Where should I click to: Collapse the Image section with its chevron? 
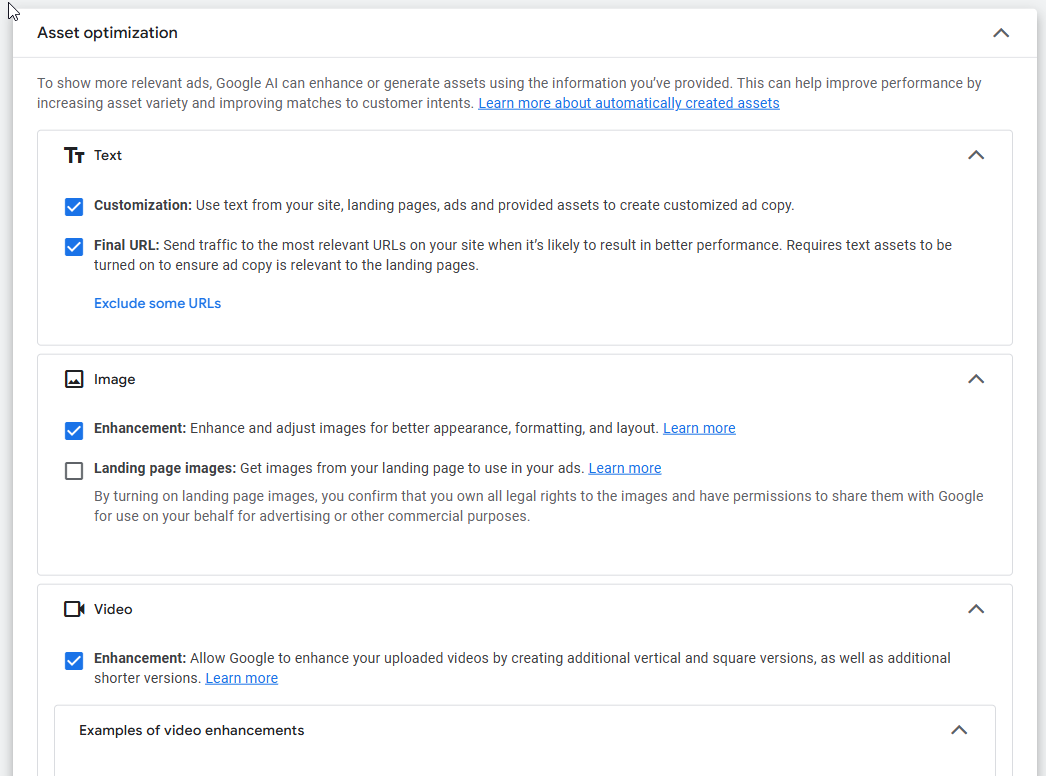point(976,379)
